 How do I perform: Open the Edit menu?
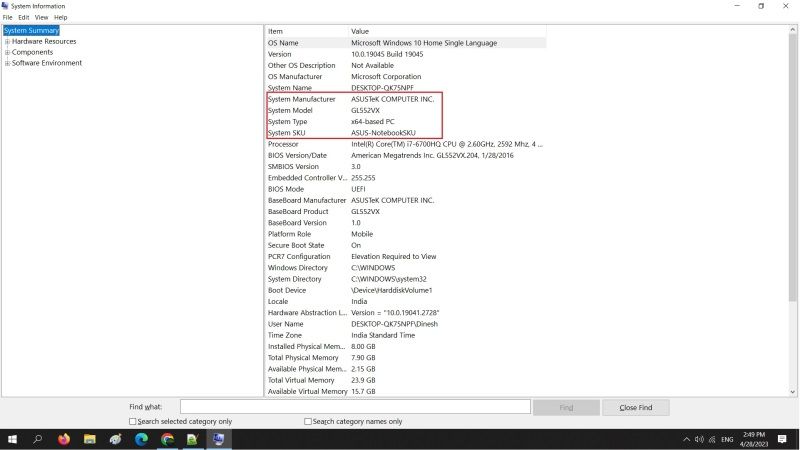pos(23,17)
